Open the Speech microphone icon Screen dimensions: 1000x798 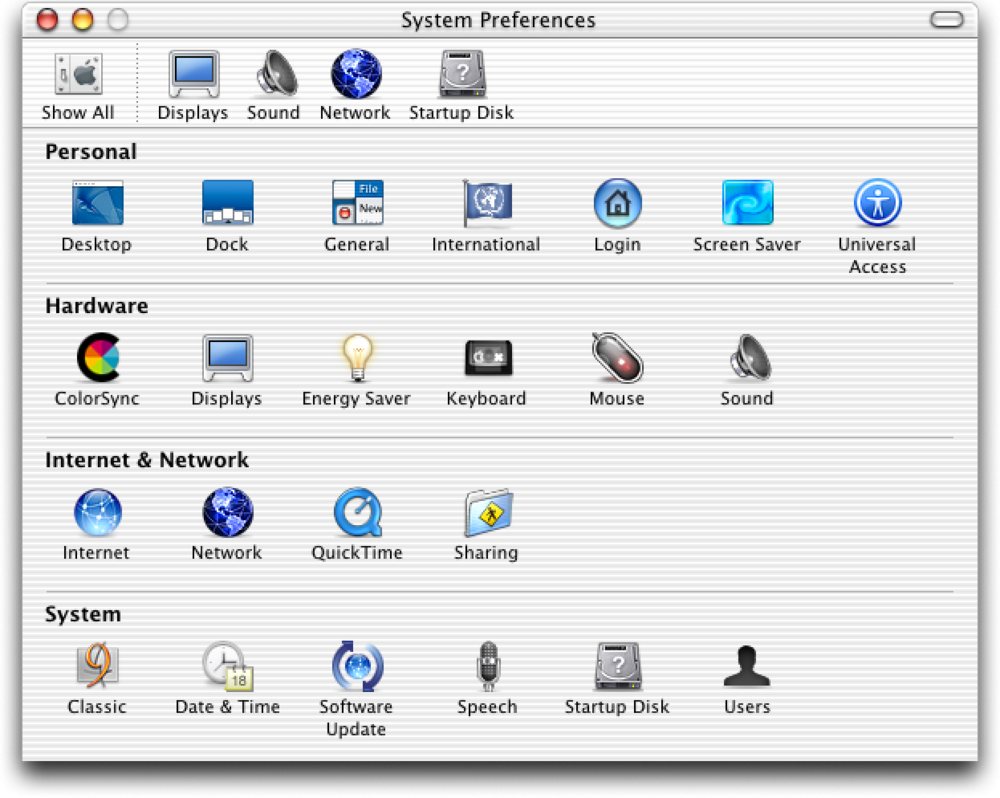coord(488,666)
